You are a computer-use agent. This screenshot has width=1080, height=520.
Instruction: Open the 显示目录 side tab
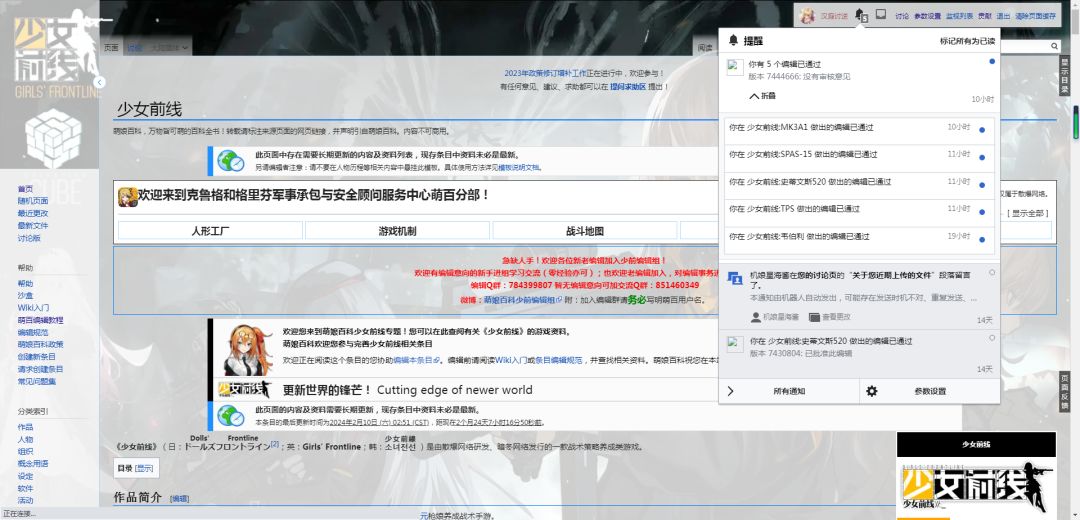1064,75
